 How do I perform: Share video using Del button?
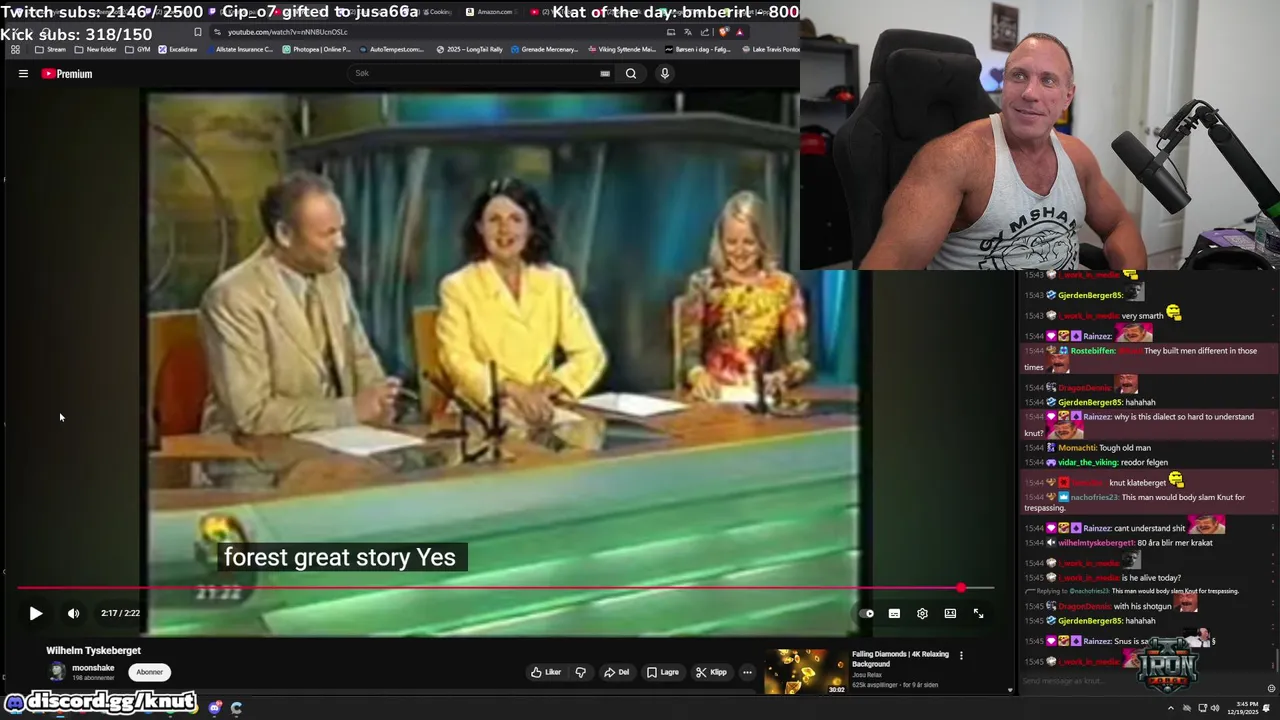point(616,672)
